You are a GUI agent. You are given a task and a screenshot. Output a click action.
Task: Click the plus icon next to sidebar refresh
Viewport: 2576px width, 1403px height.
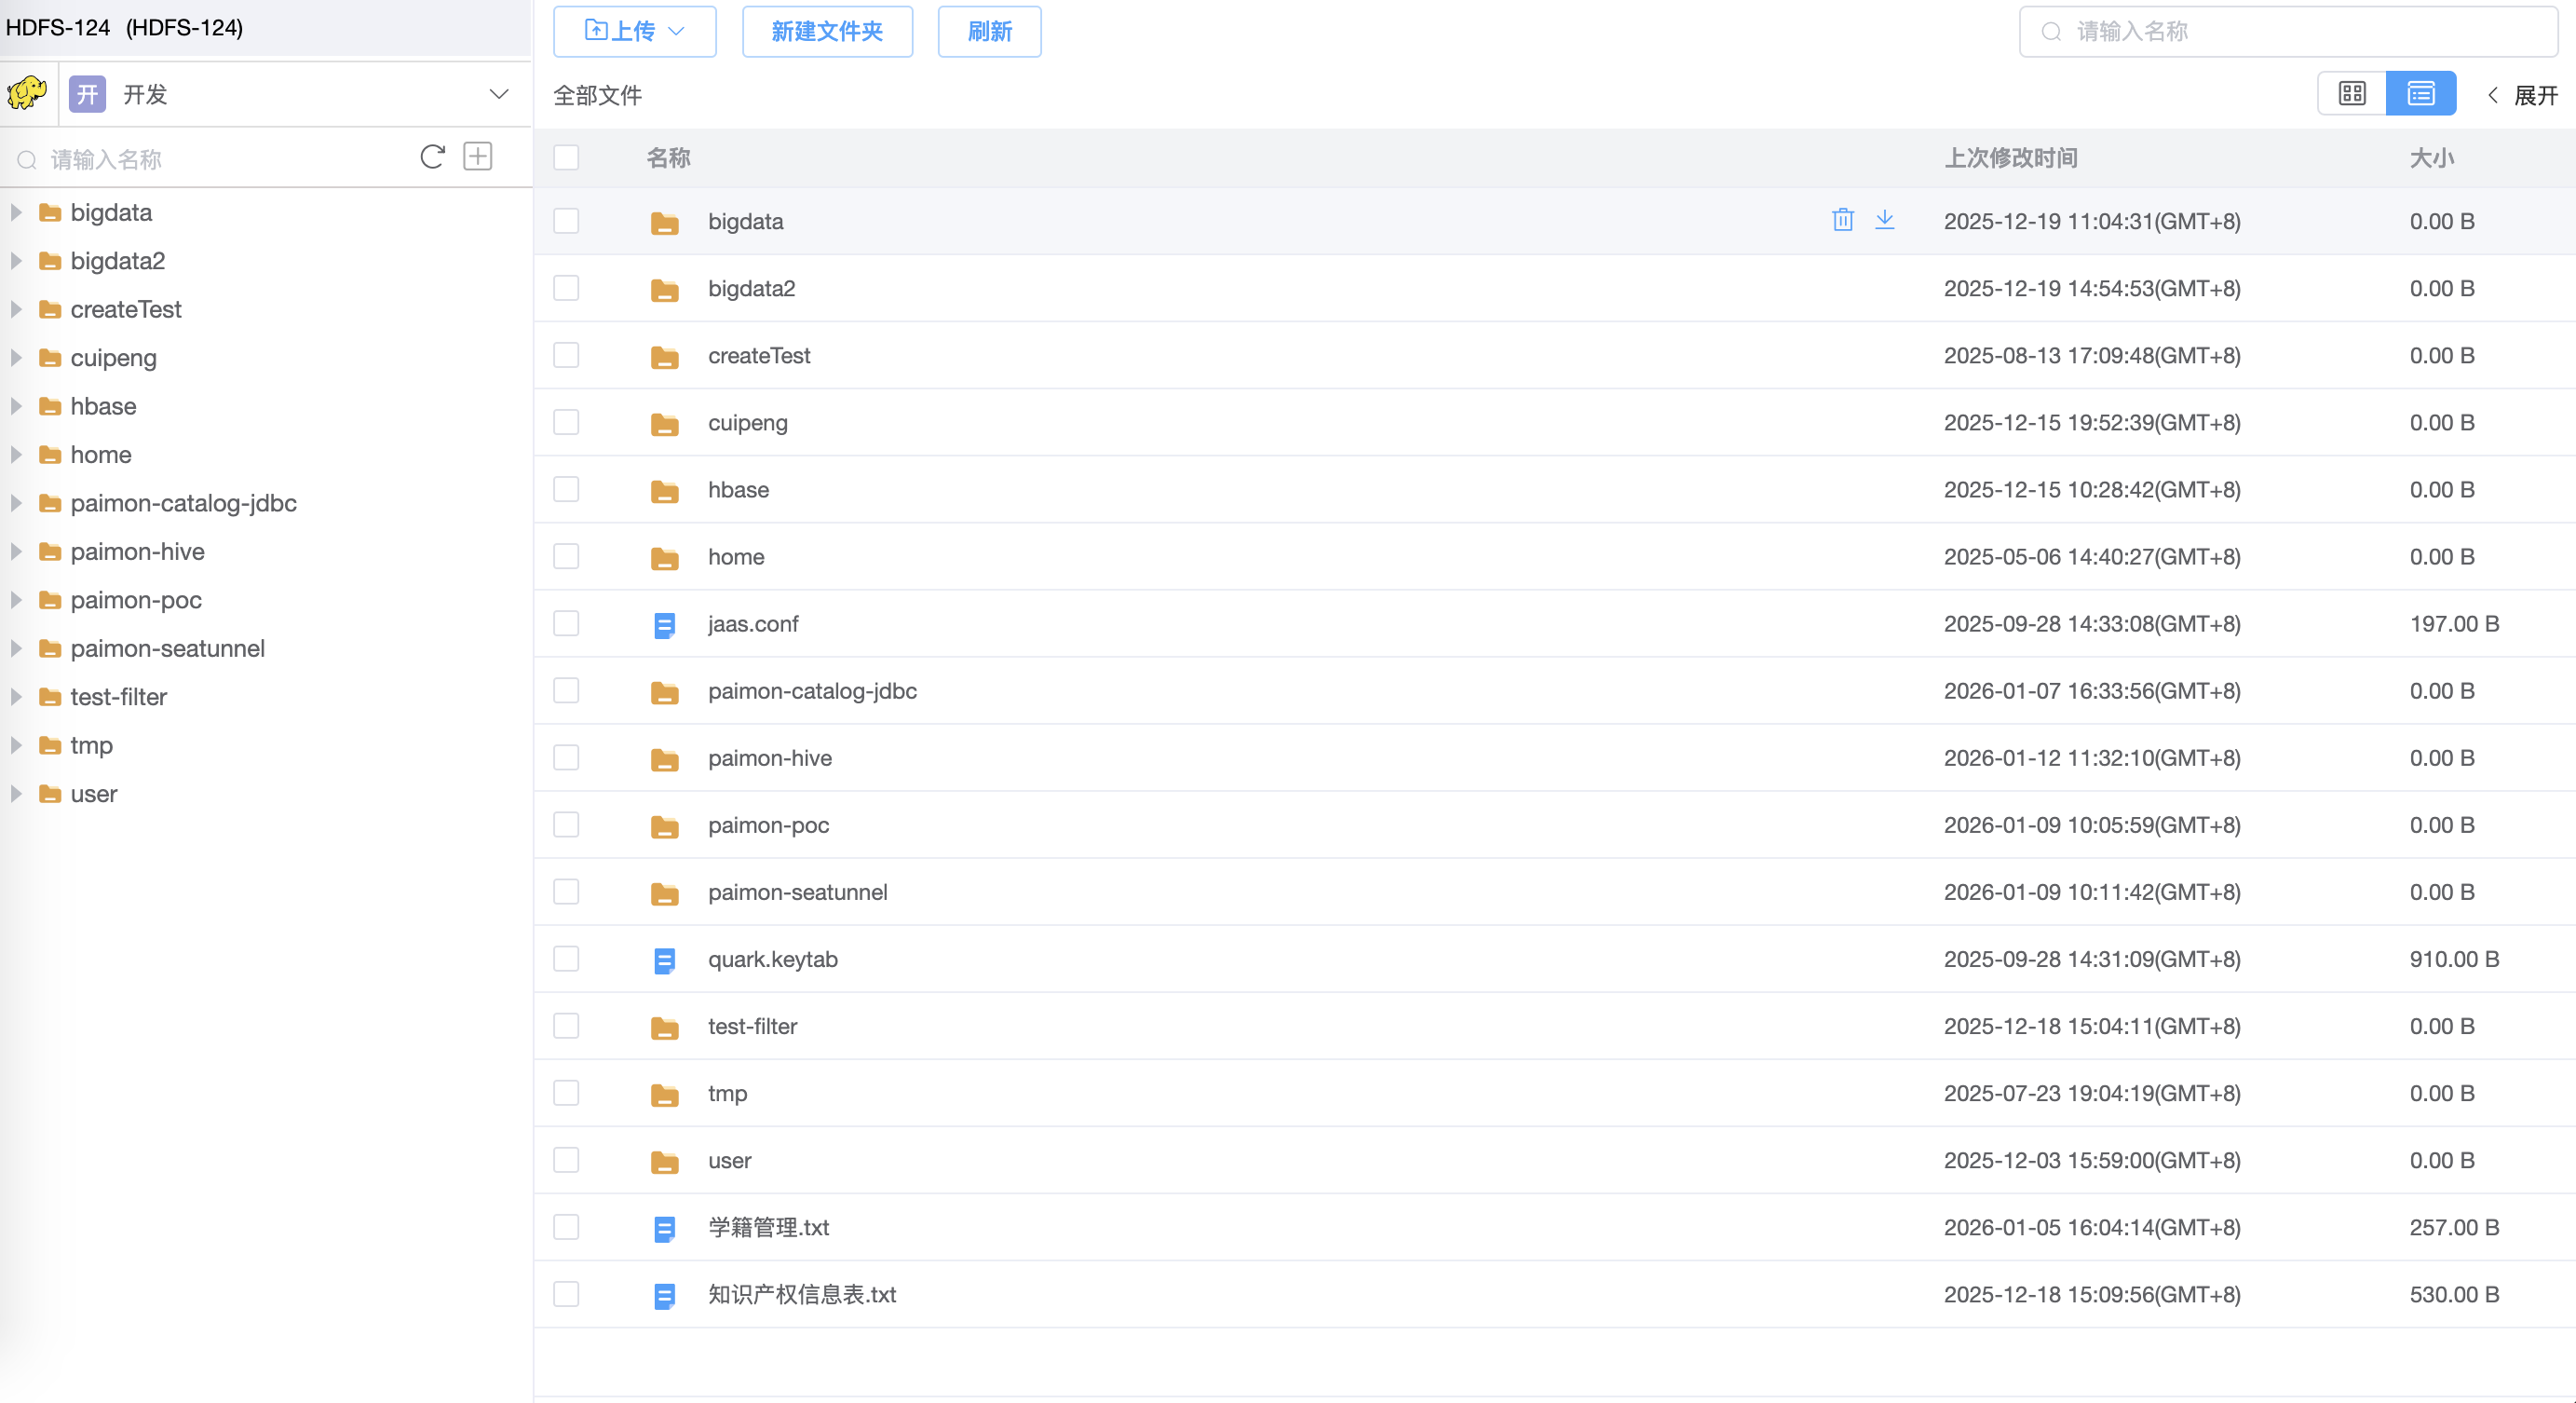pyautogui.click(x=478, y=157)
